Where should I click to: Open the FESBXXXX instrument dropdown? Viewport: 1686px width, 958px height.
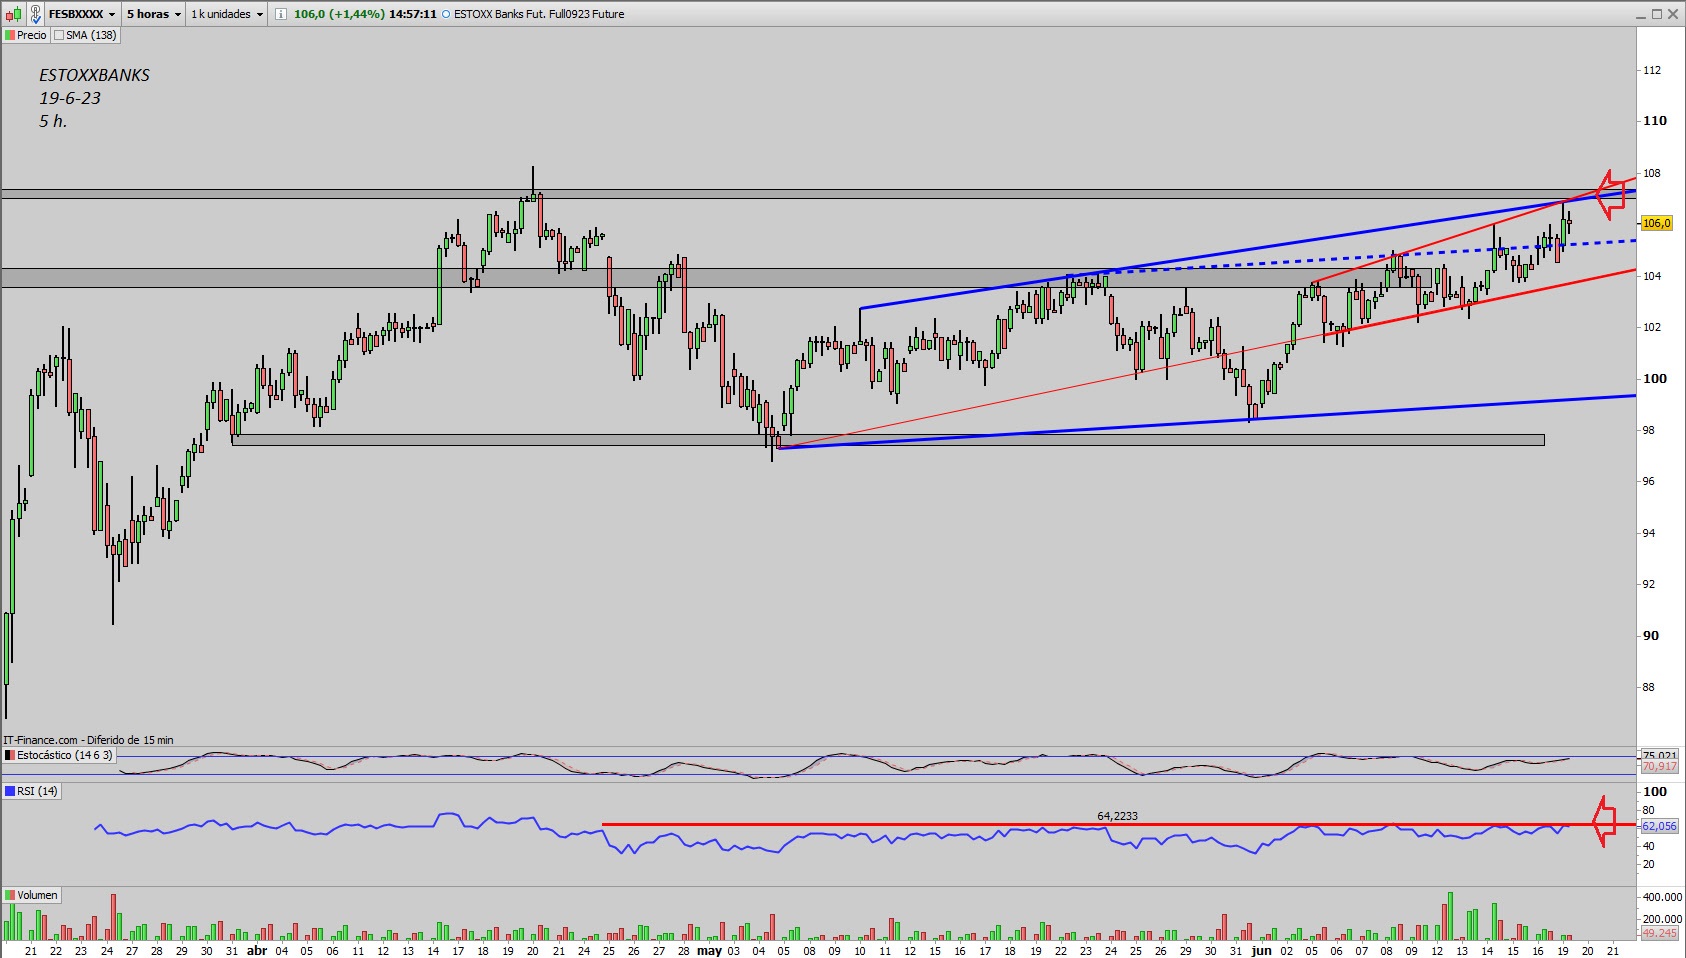(82, 14)
